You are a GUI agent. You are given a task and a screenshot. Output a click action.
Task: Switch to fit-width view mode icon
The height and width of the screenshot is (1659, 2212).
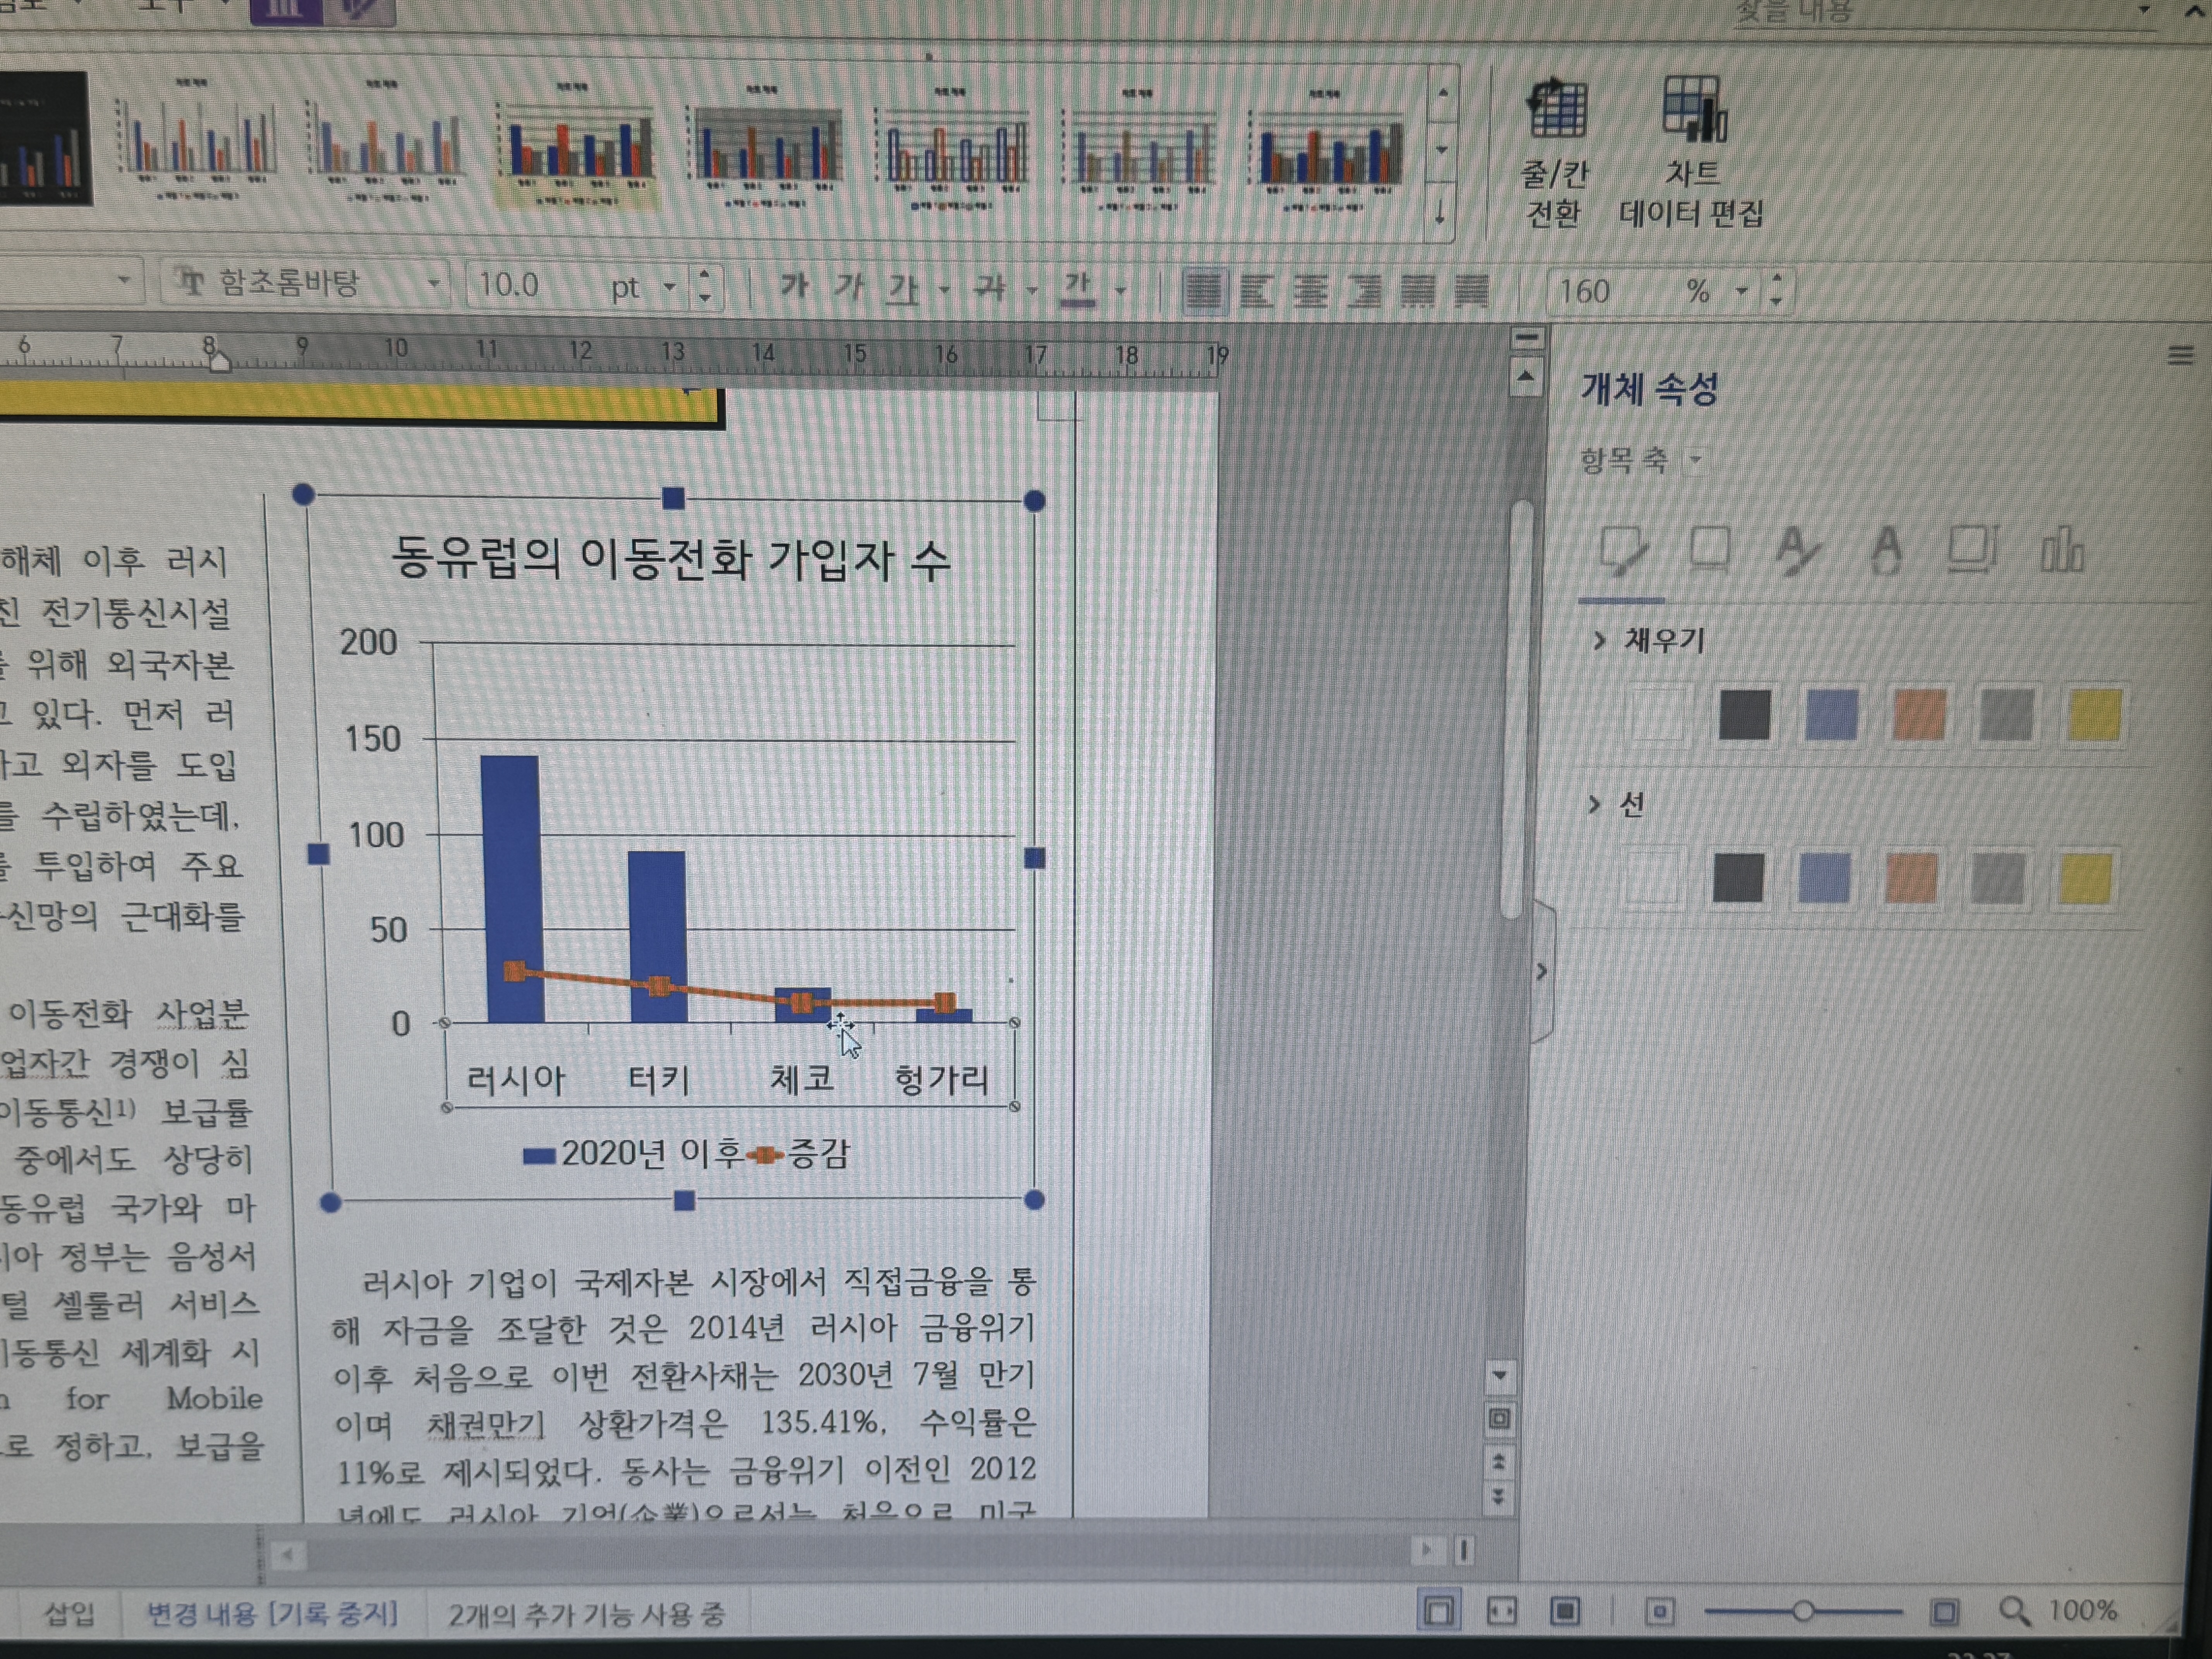(x=1502, y=1611)
